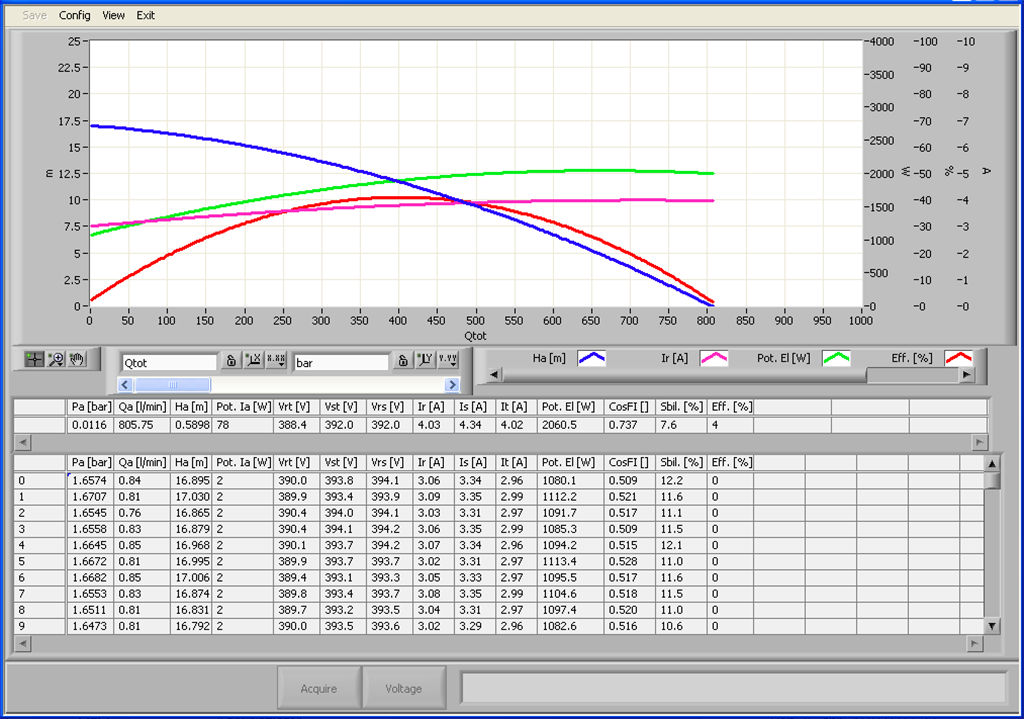The height and width of the screenshot is (719, 1024).
Task: Toggle the Qtot axis scale lock
Action: click(230, 362)
